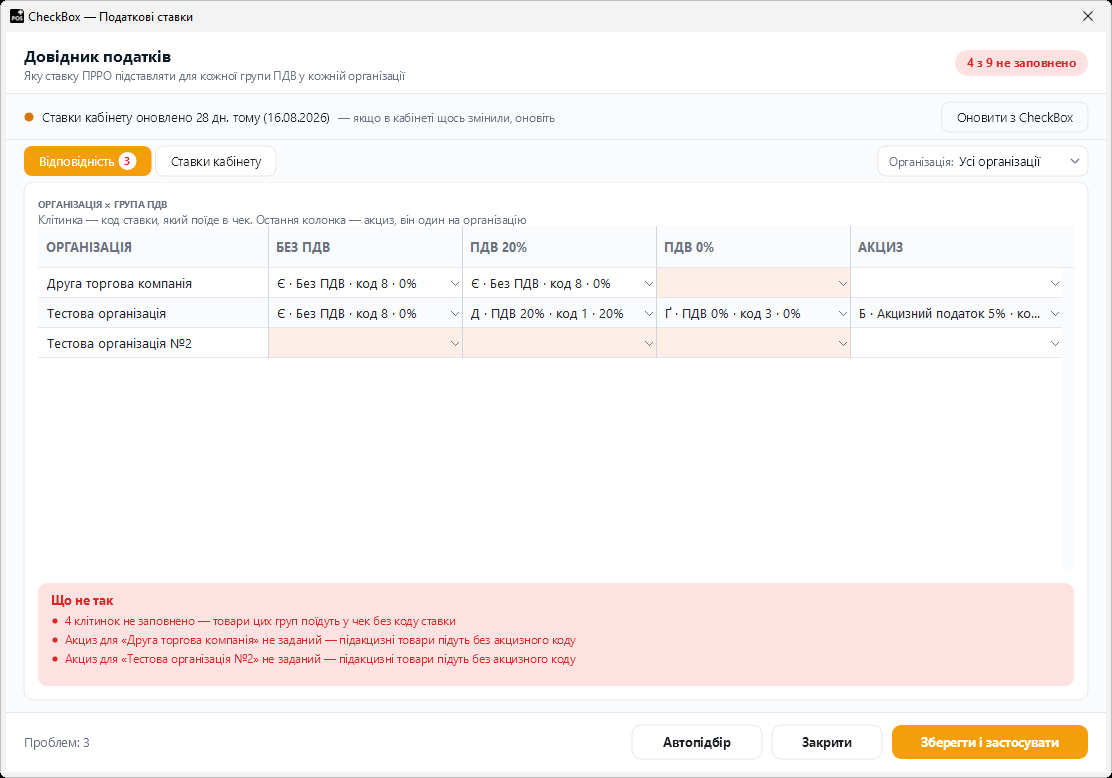Open ПДВ 0% dropdown for Тестова організація

coord(754,313)
